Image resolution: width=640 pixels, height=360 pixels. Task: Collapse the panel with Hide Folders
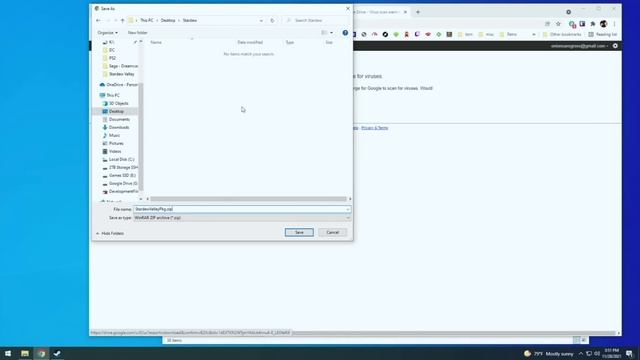coord(110,233)
